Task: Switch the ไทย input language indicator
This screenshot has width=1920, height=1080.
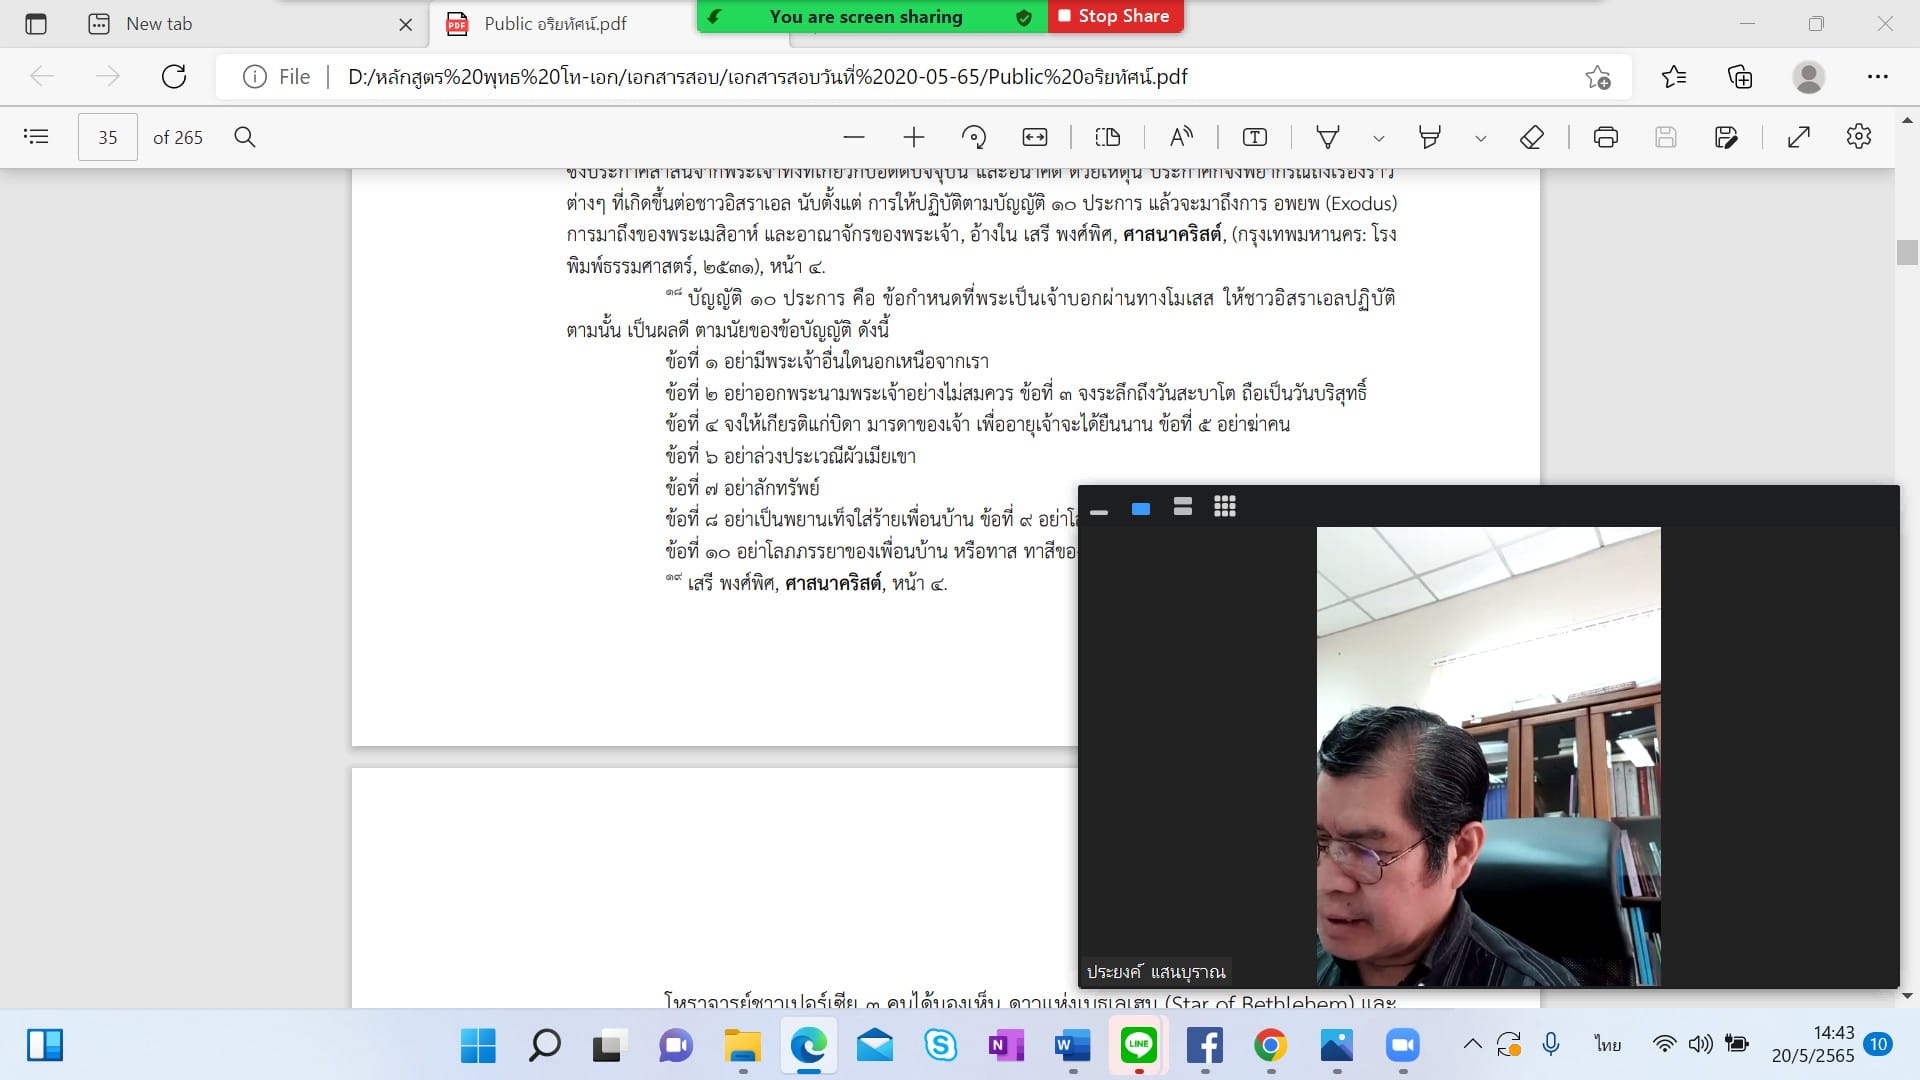Action: [1608, 1045]
